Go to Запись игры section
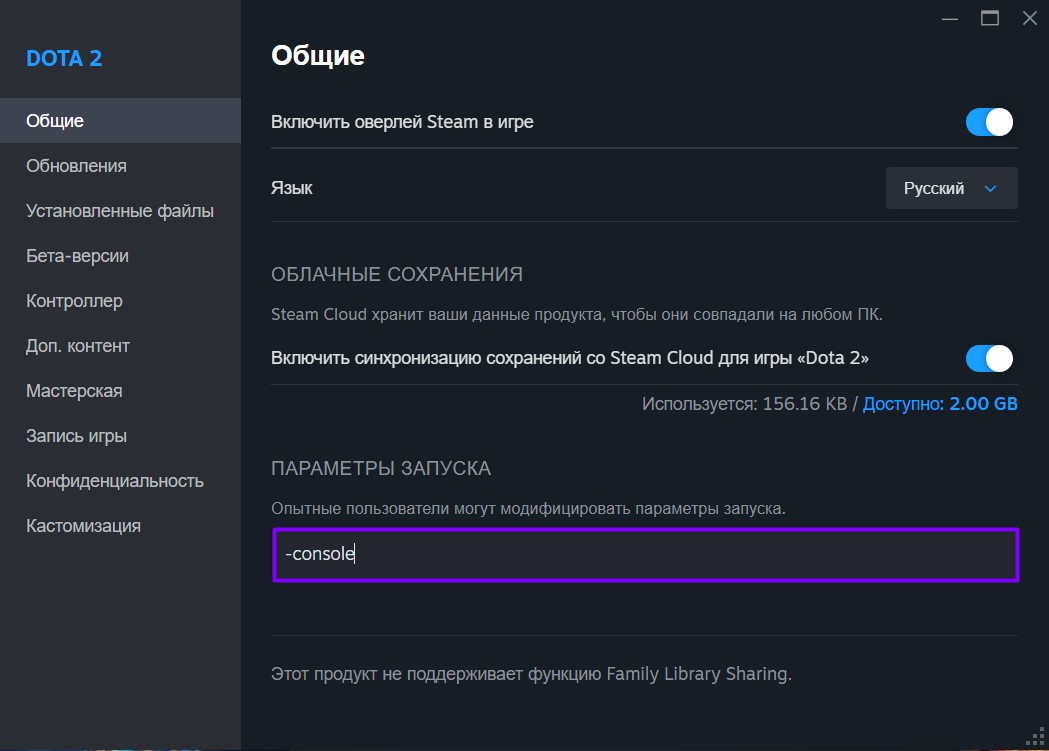 [x=76, y=436]
